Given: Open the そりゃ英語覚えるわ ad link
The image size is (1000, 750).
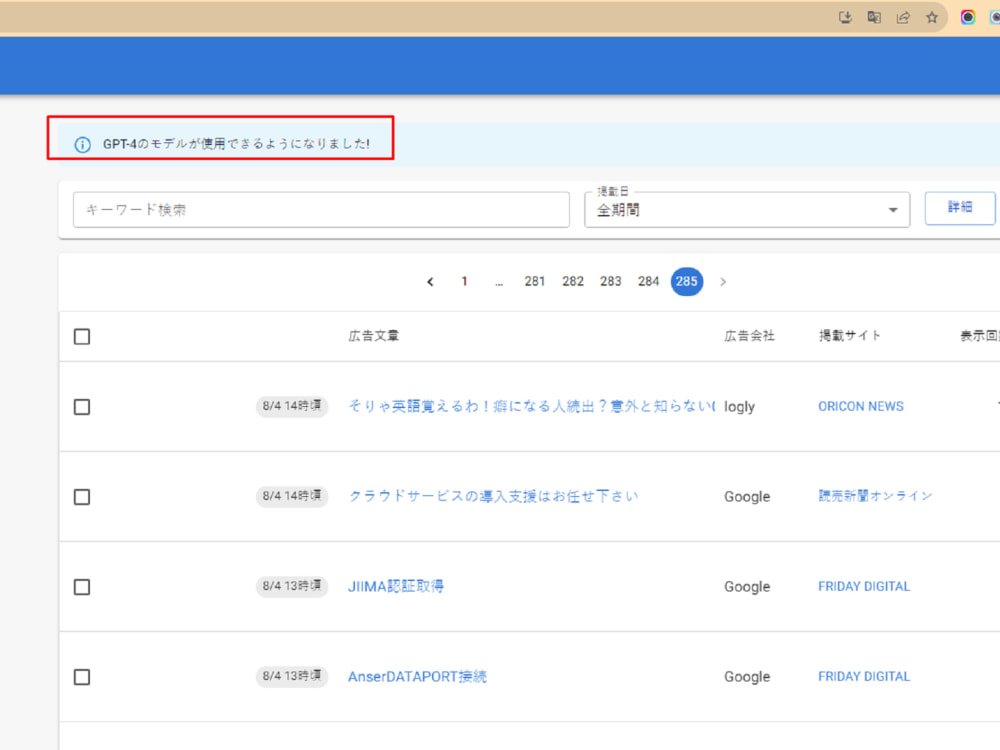Looking at the screenshot, I should [532, 406].
